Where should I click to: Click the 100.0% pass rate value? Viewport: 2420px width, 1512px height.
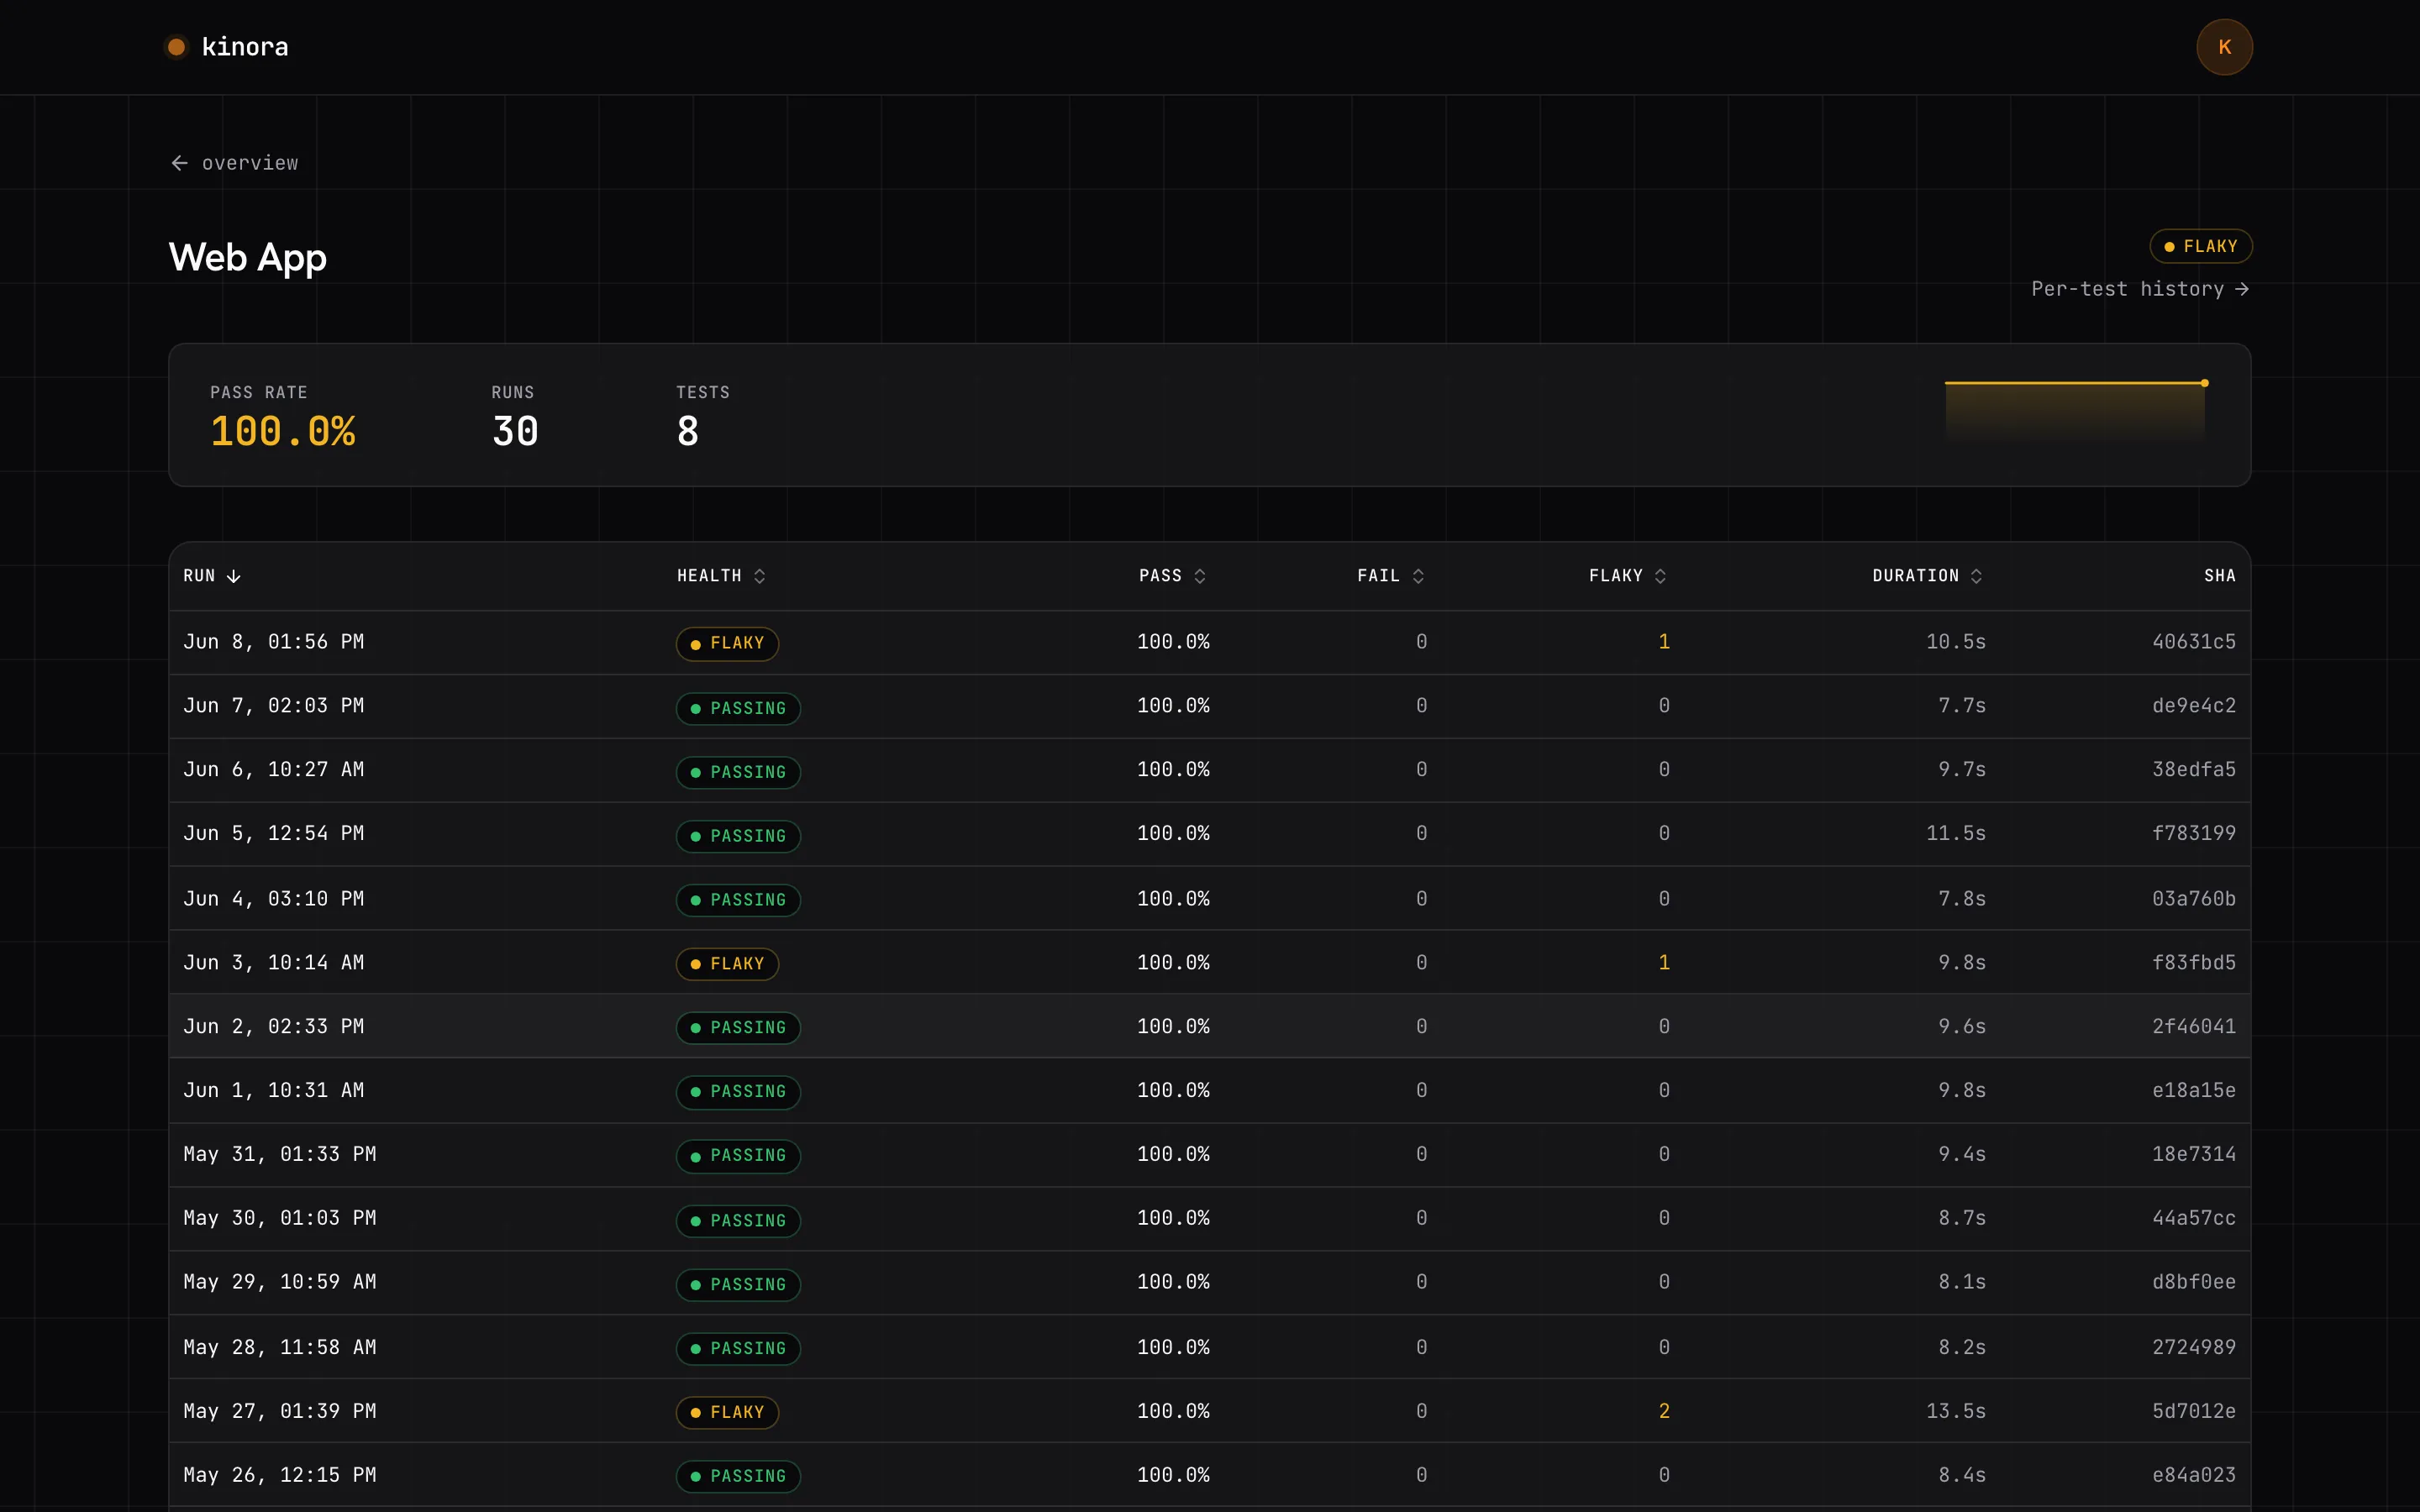[x=283, y=432]
